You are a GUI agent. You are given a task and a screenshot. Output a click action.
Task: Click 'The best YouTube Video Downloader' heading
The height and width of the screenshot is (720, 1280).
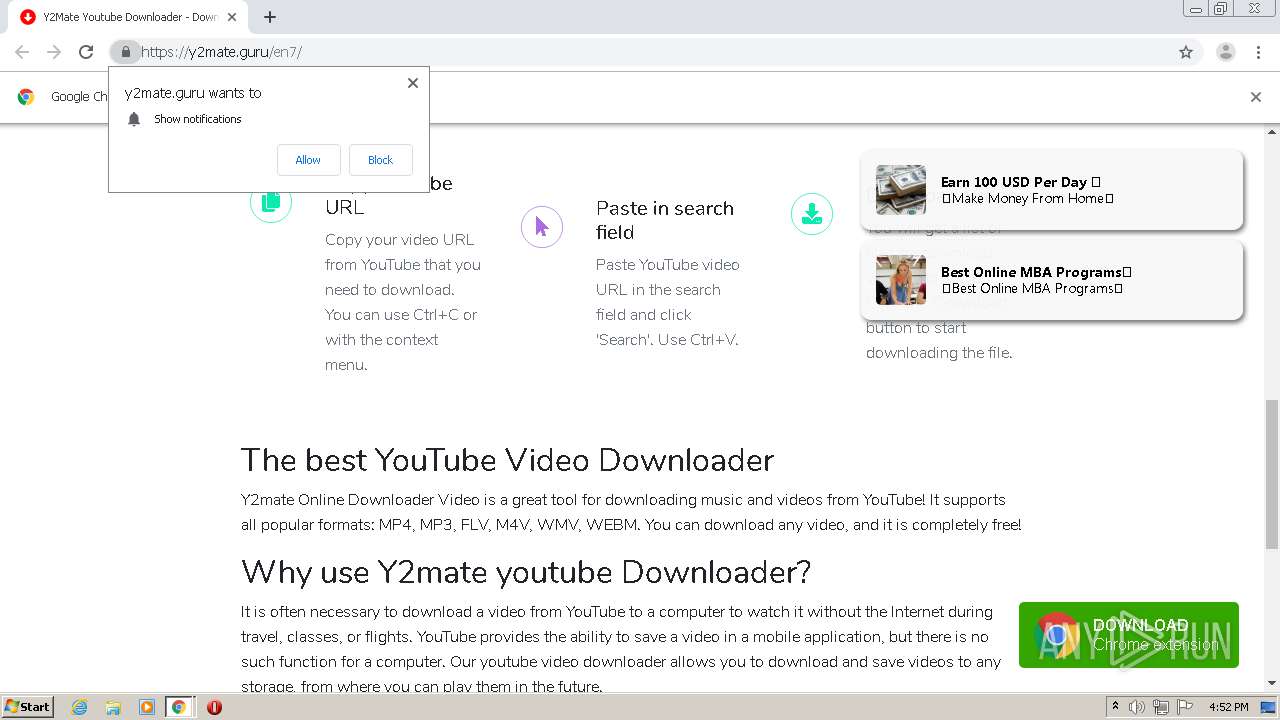click(507, 460)
